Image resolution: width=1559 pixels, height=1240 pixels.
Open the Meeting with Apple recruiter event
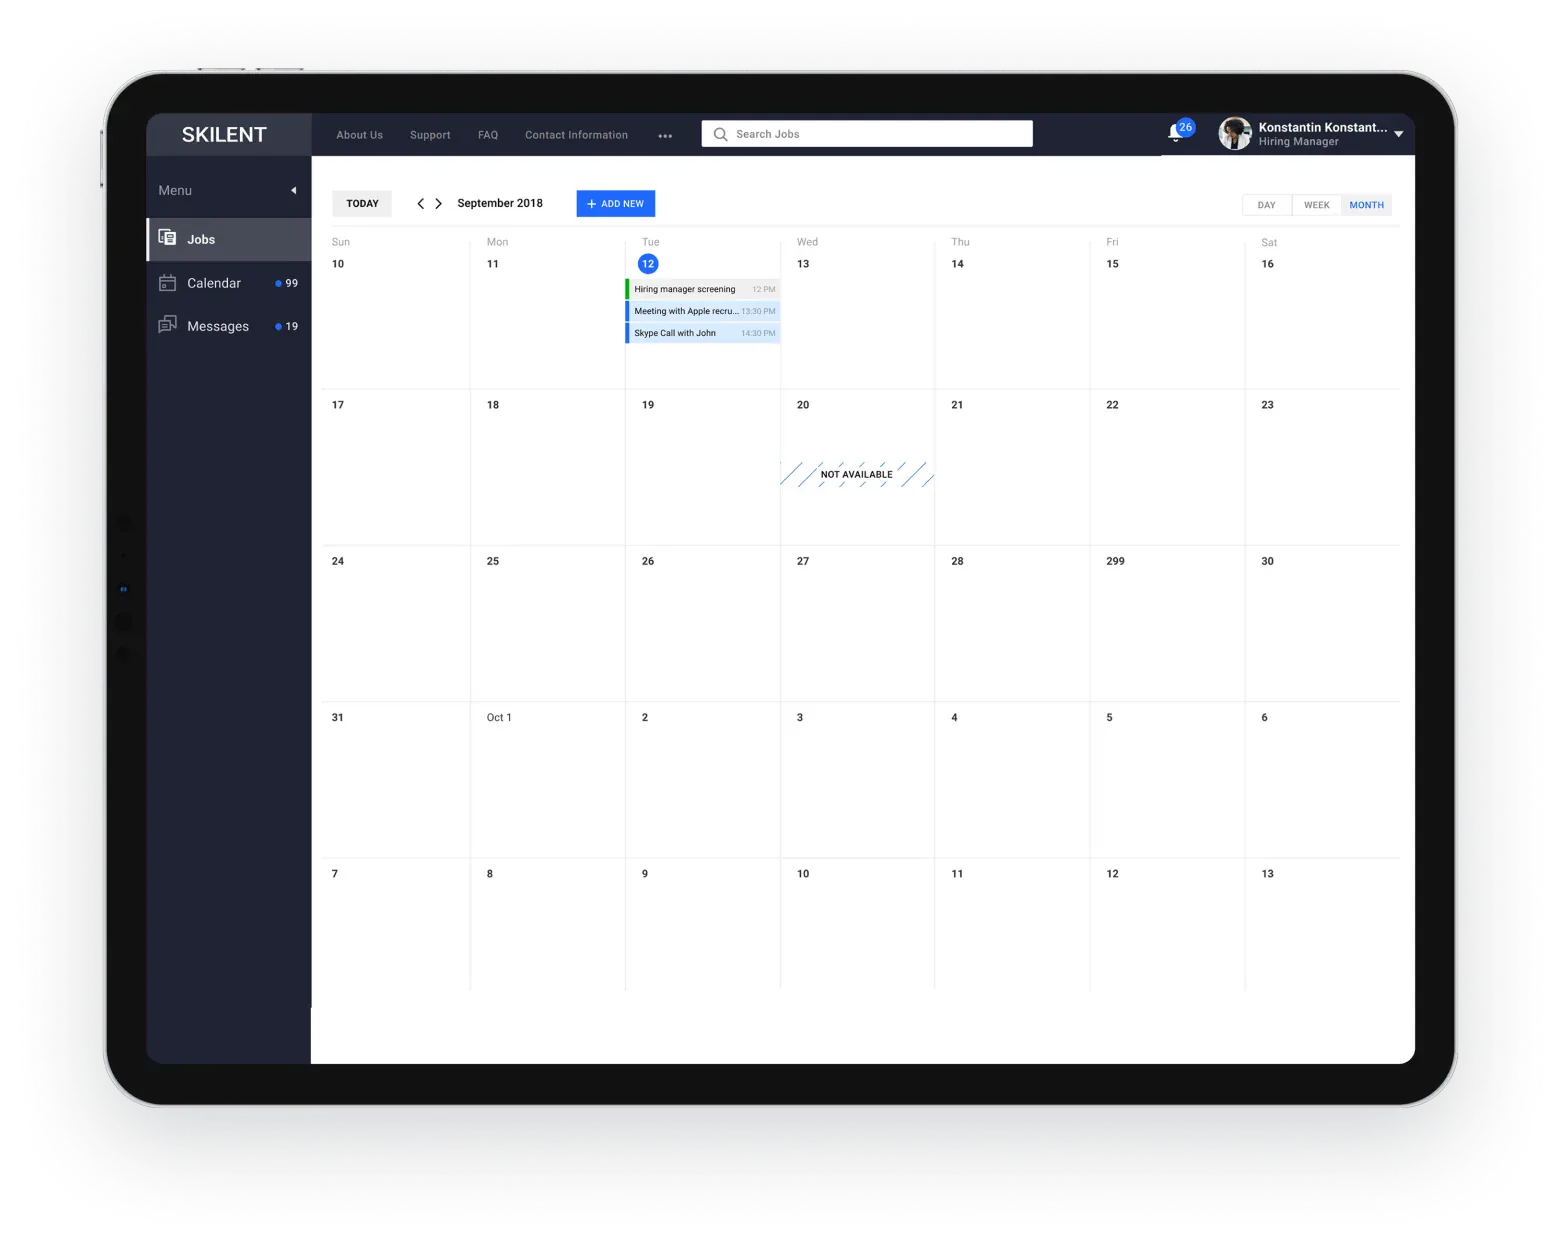pos(703,311)
